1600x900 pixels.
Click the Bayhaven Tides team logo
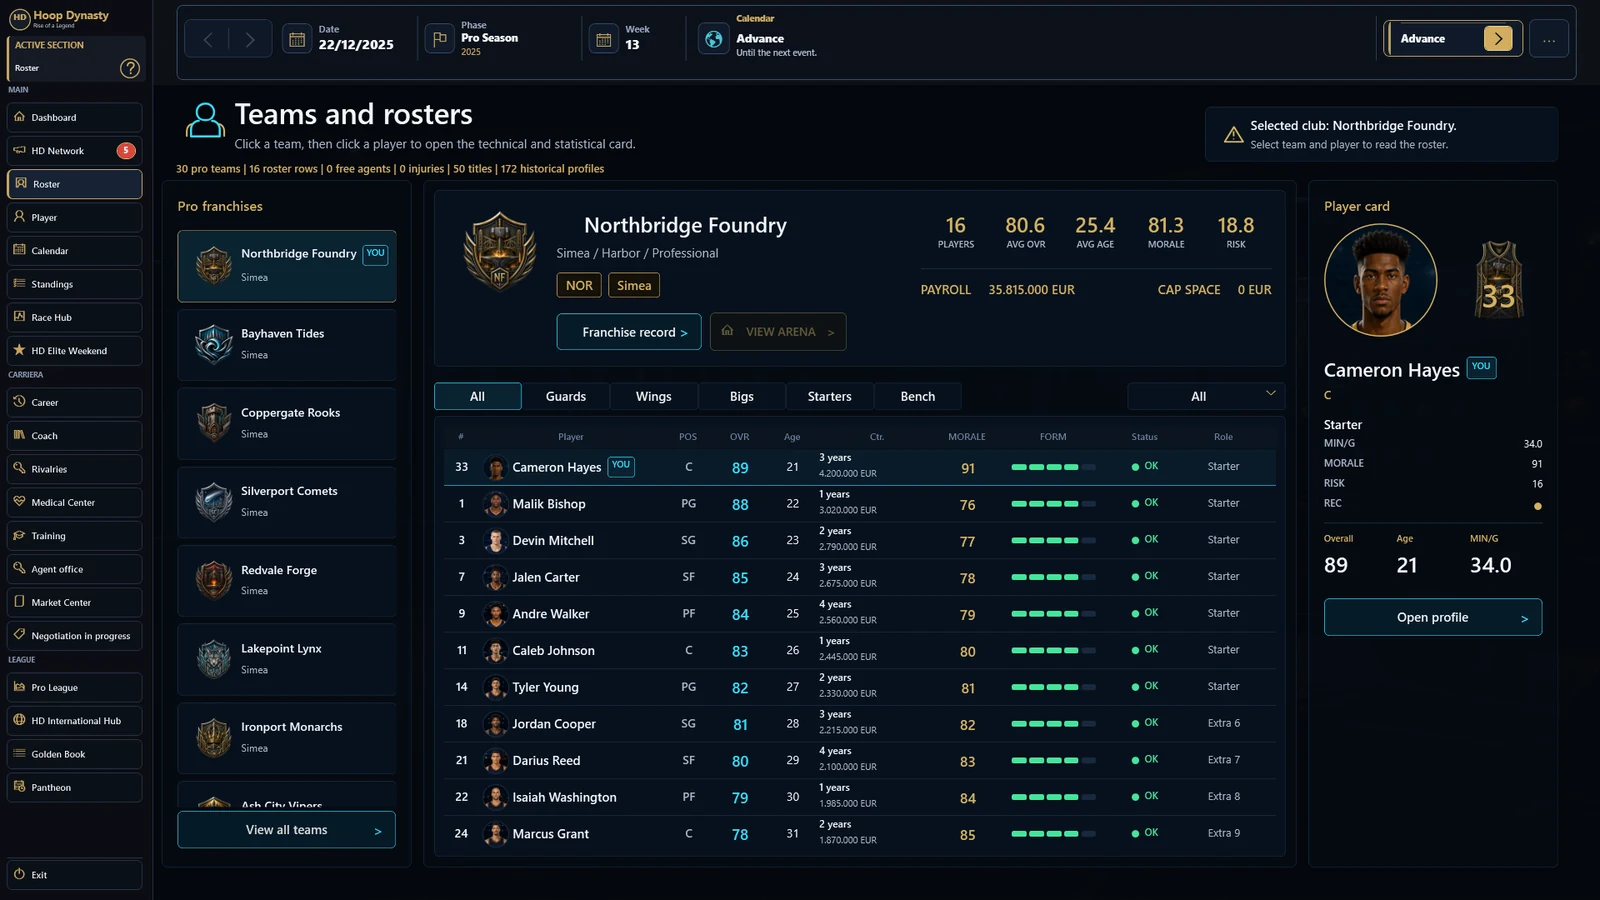click(214, 345)
